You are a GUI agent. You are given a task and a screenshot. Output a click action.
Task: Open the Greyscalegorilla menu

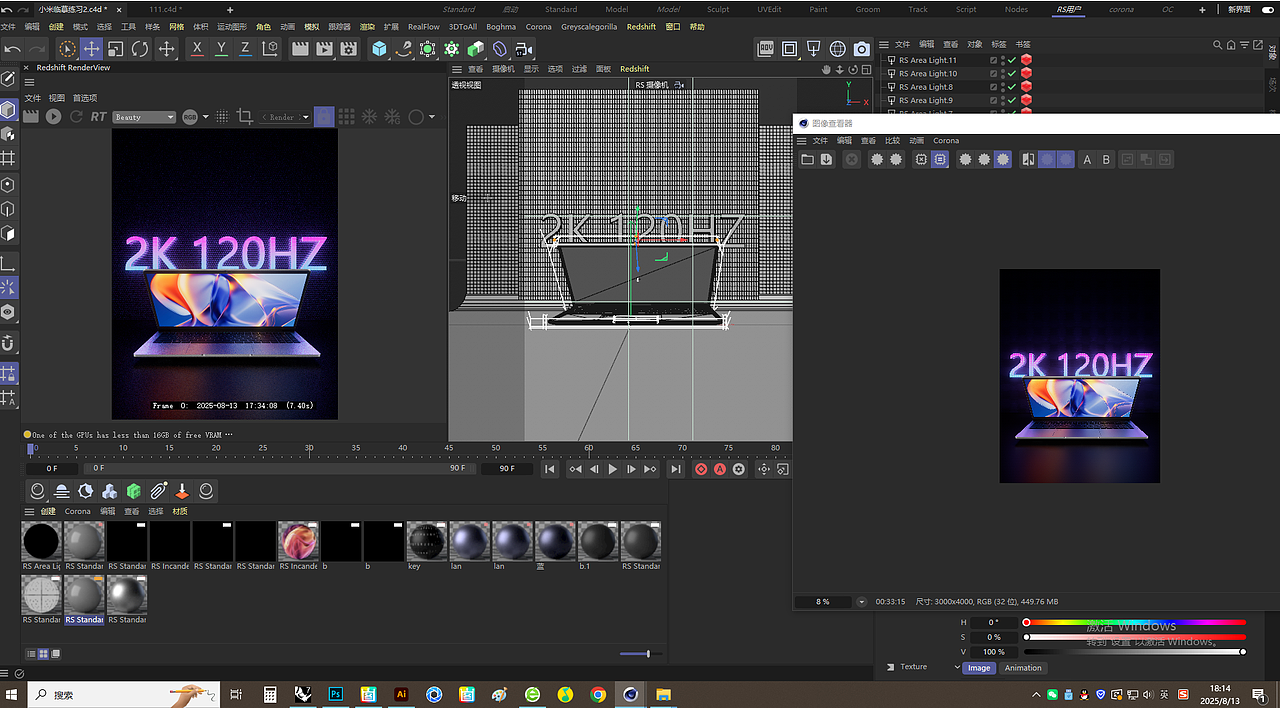[590, 27]
